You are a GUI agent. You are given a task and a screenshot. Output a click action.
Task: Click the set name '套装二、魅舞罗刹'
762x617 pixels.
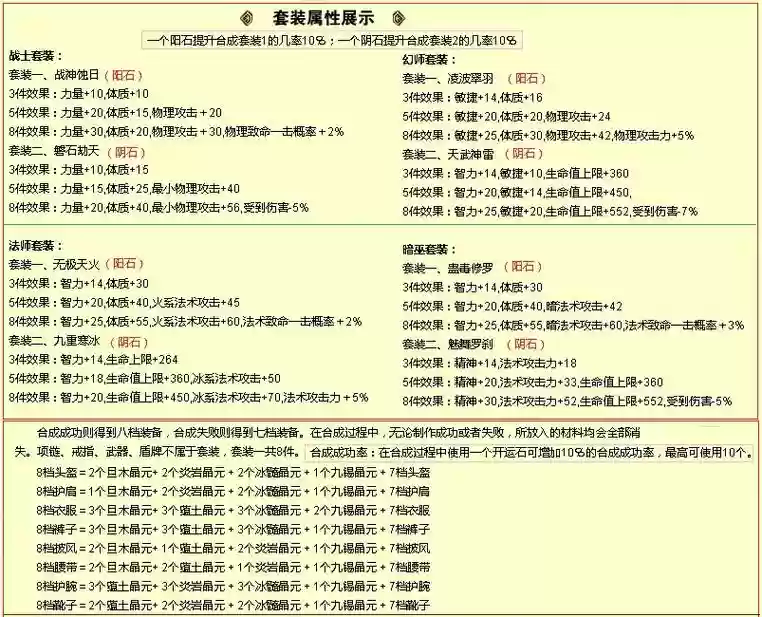[448, 344]
